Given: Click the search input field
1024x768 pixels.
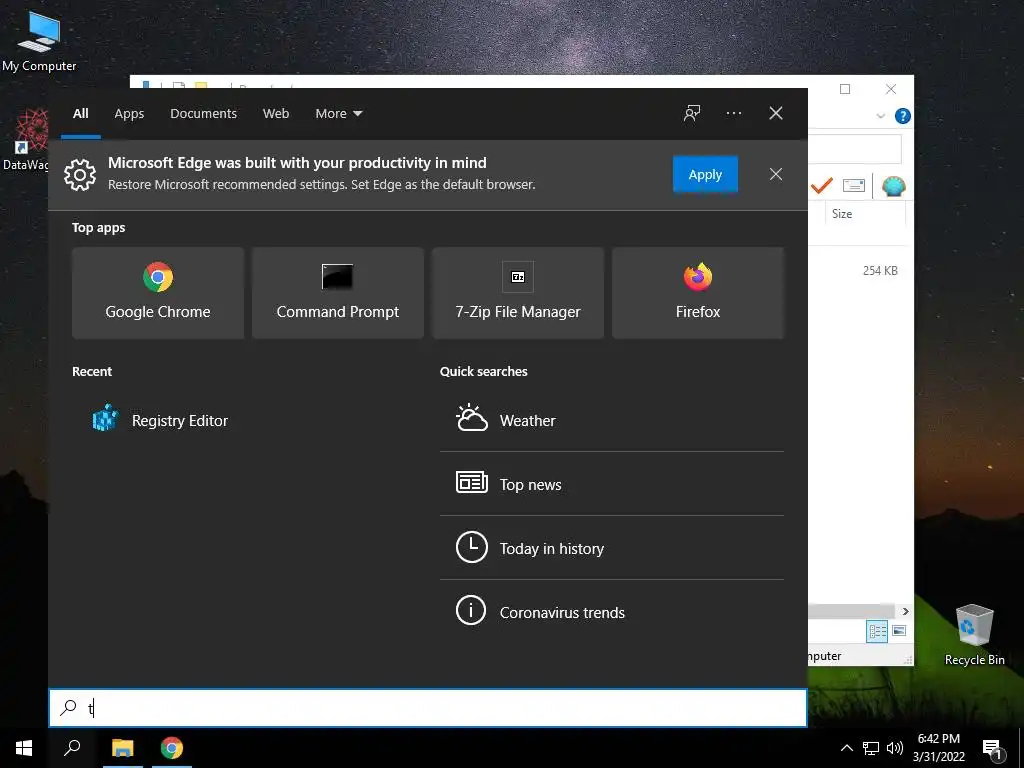Looking at the screenshot, I should (428, 708).
